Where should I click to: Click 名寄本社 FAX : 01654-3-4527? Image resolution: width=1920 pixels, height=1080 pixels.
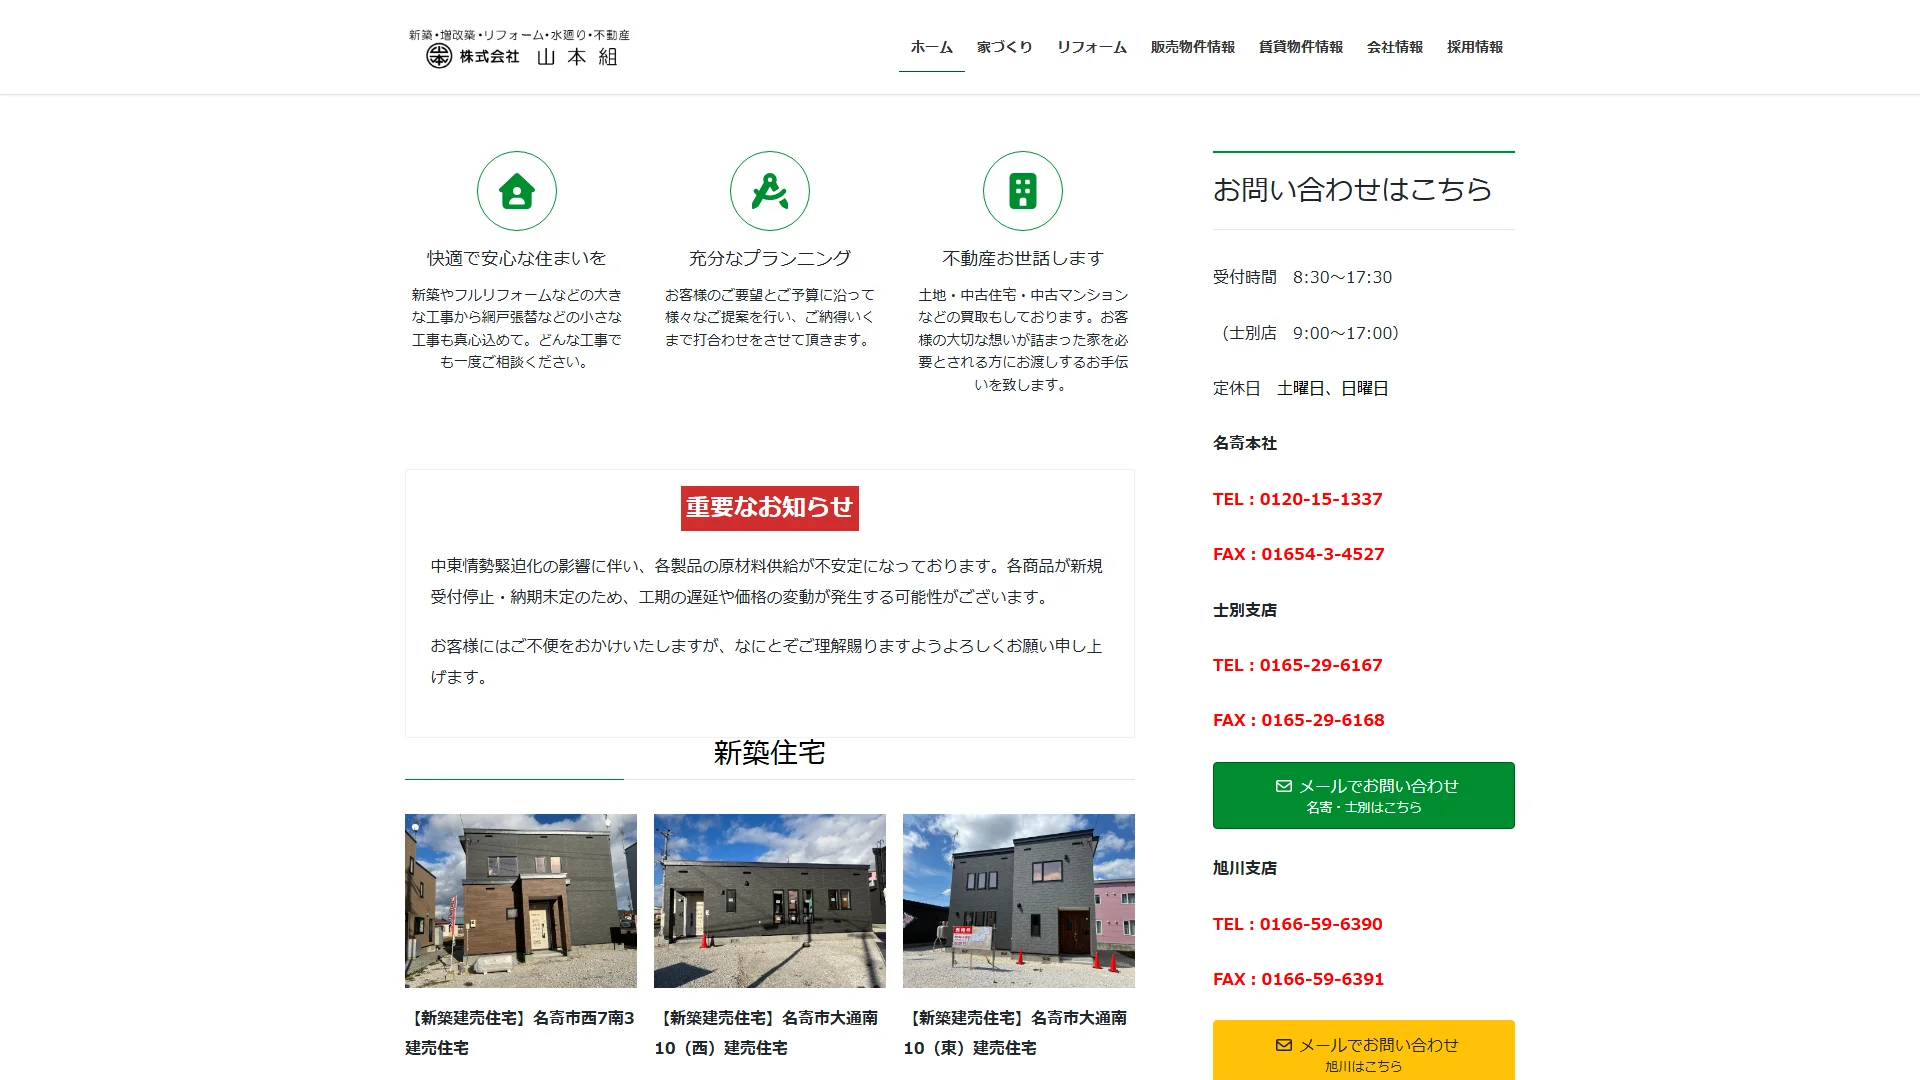coord(1299,554)
